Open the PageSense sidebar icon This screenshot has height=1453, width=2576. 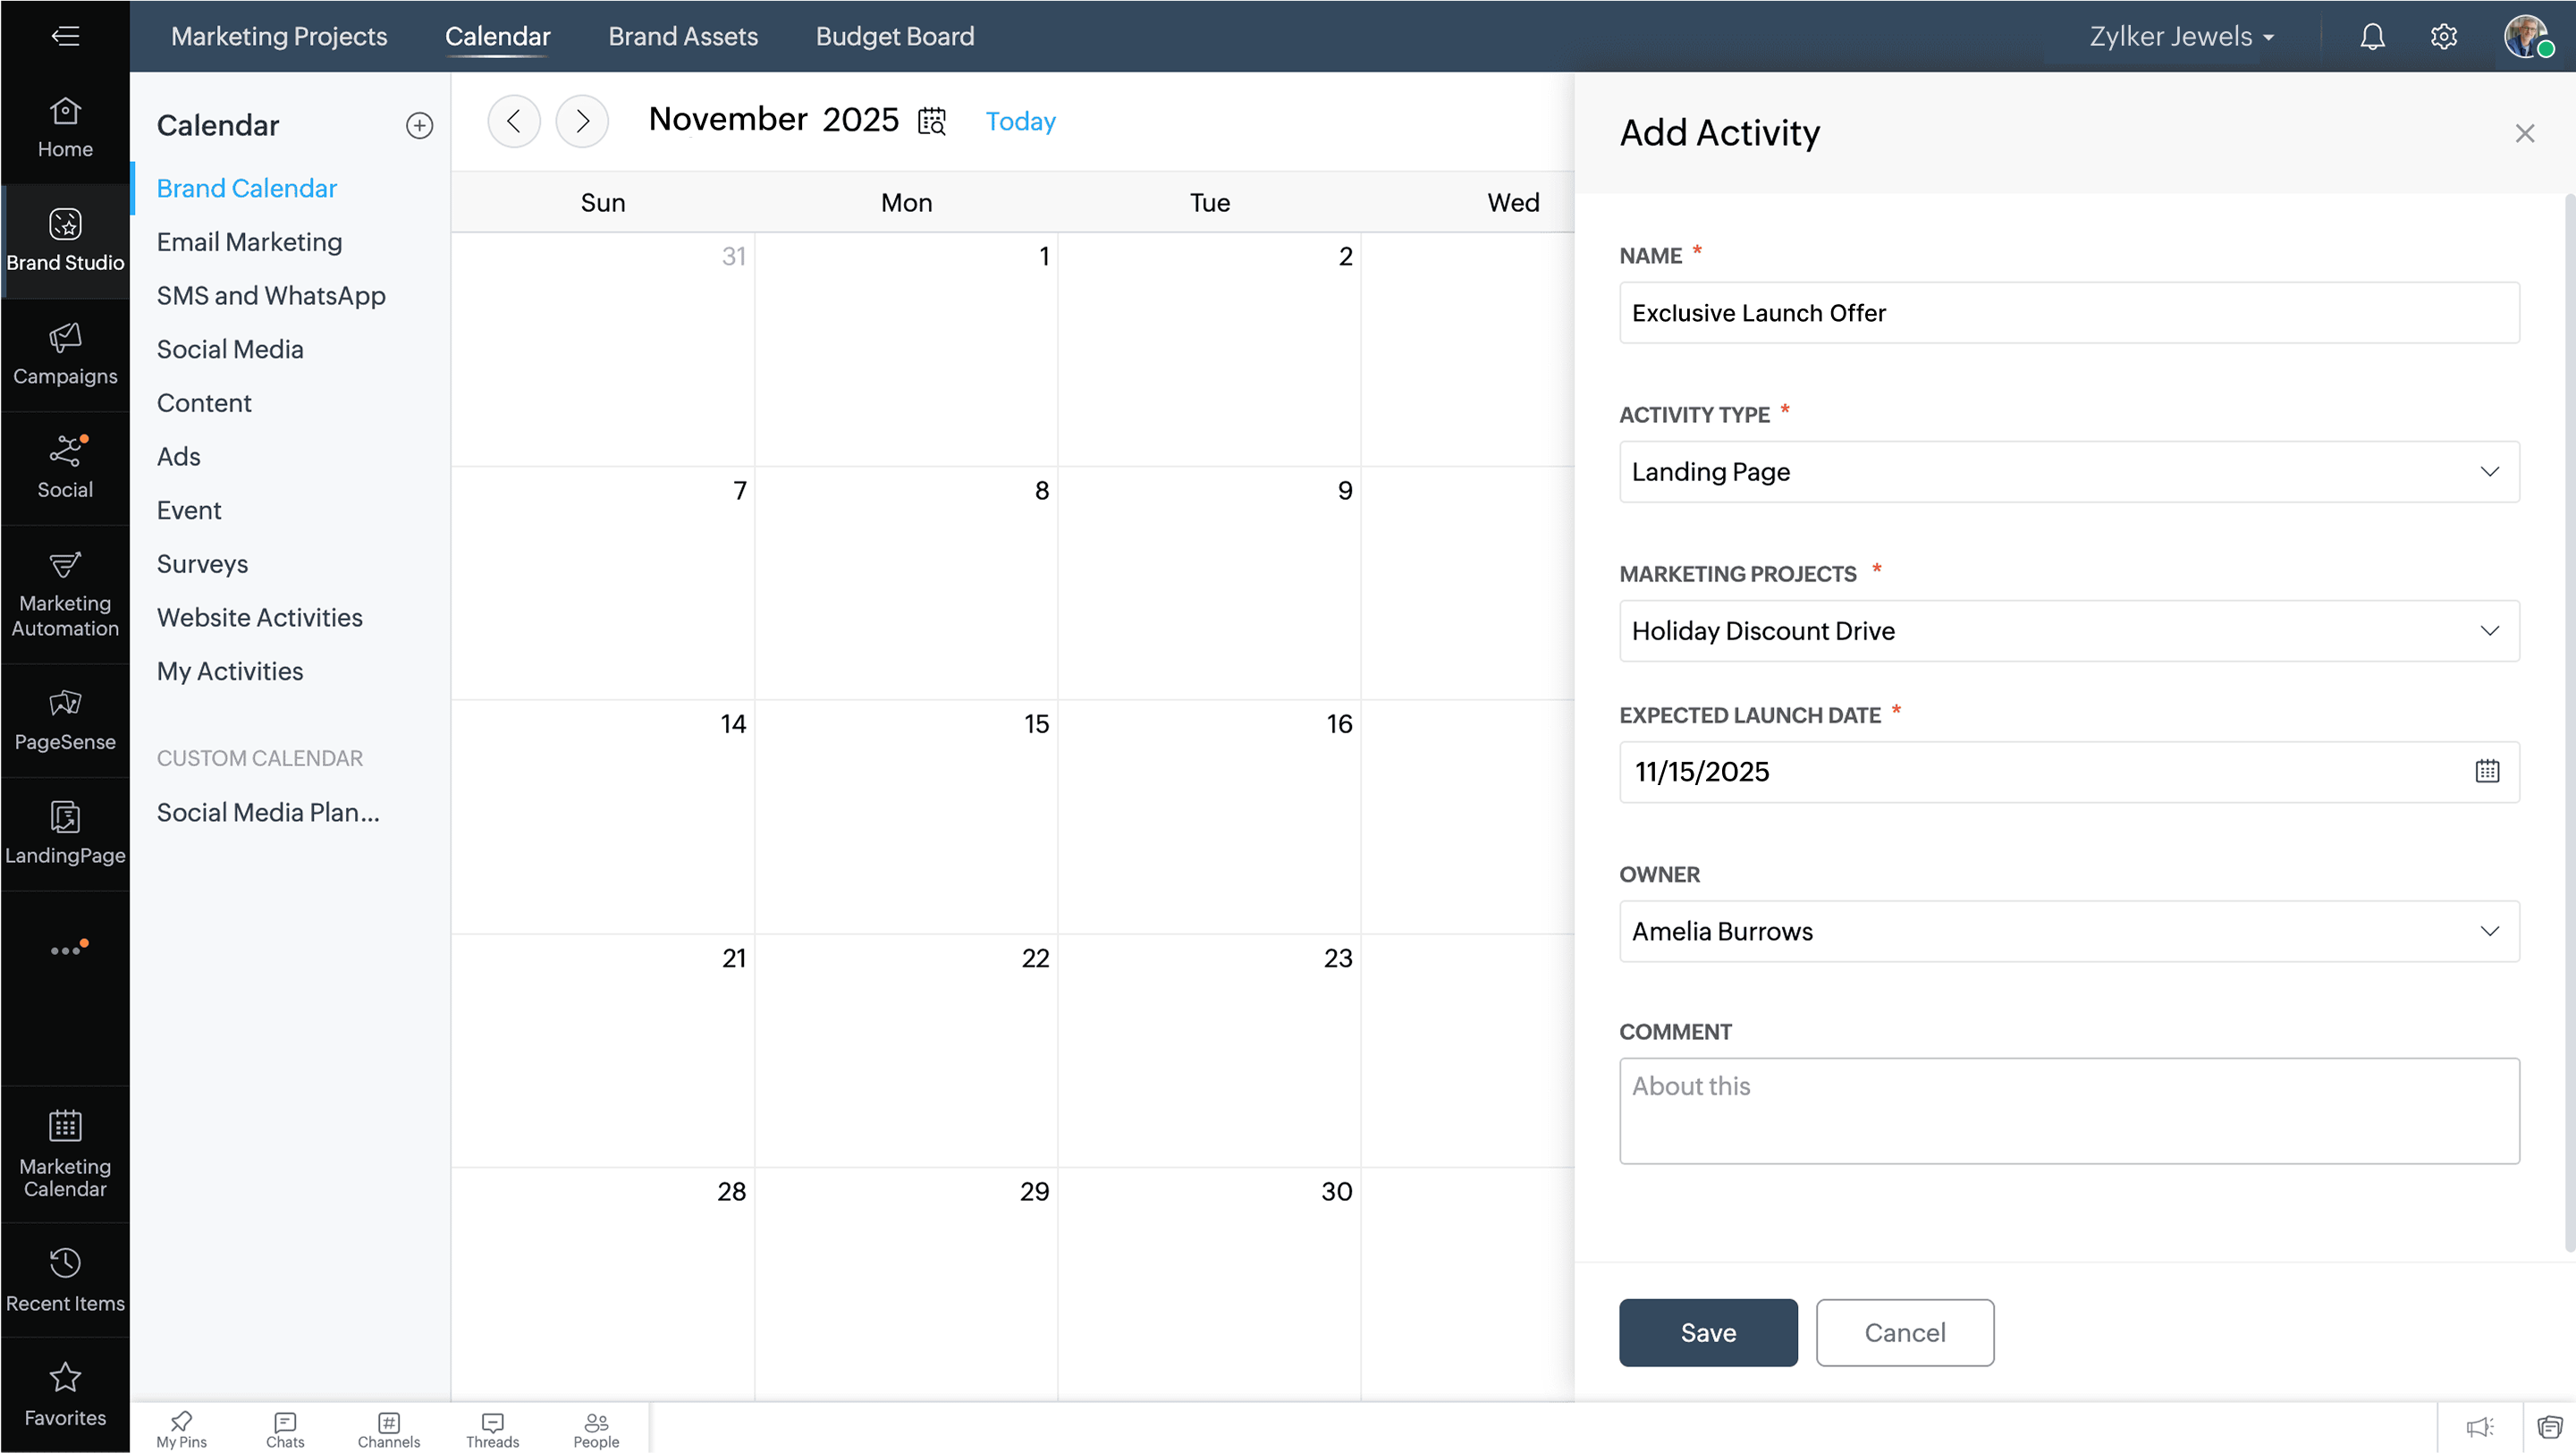(65, 720)
